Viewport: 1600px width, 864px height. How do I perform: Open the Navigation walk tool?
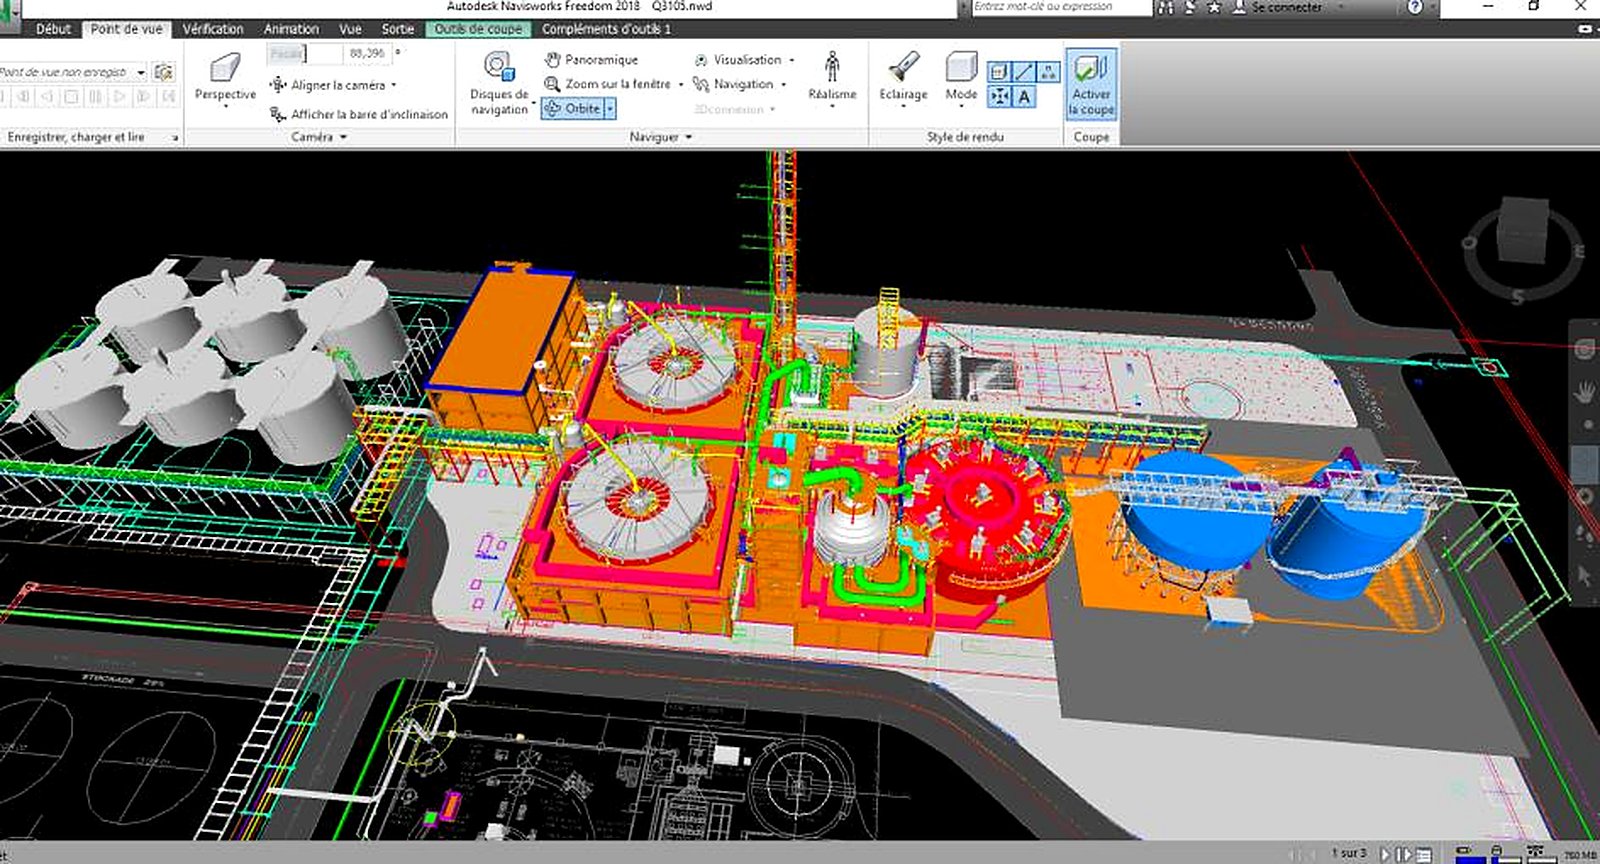[x=734, y=84]
